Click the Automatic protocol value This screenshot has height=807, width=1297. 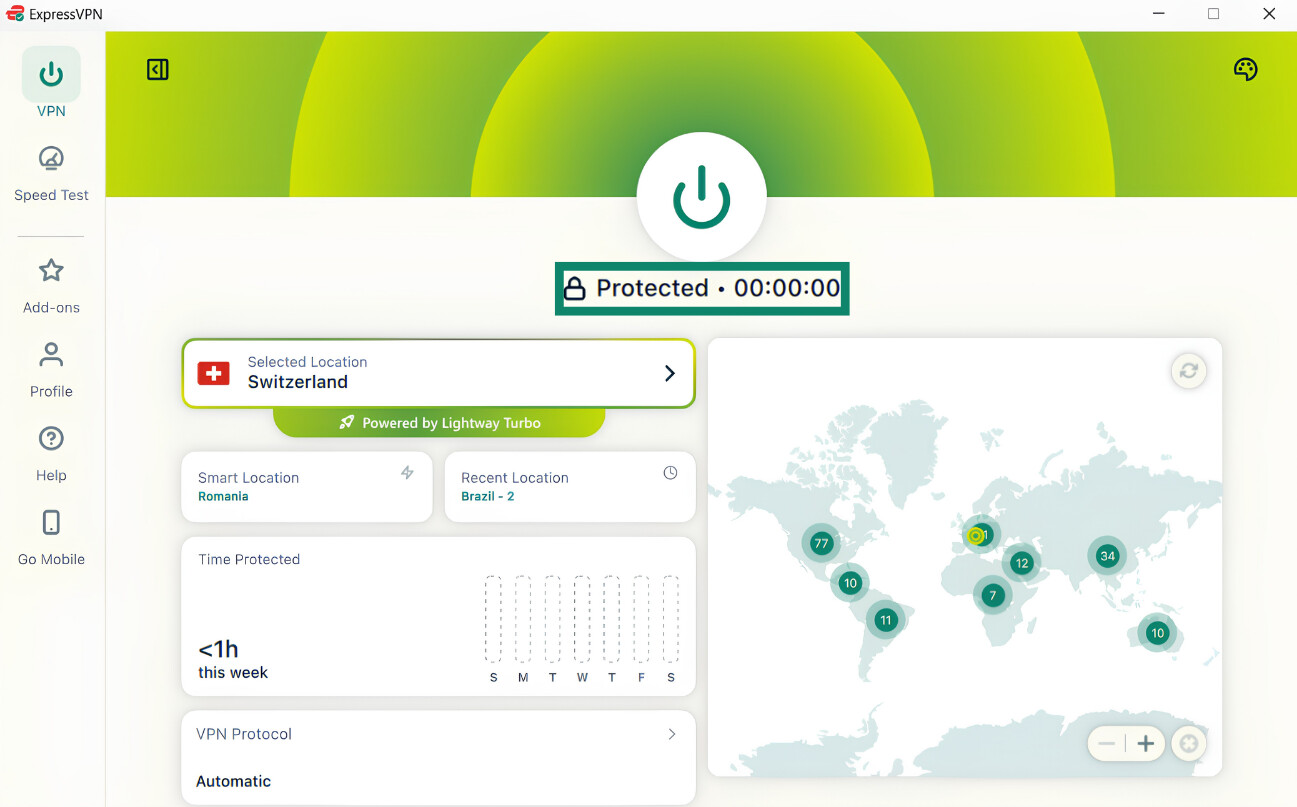coord(233,781)
